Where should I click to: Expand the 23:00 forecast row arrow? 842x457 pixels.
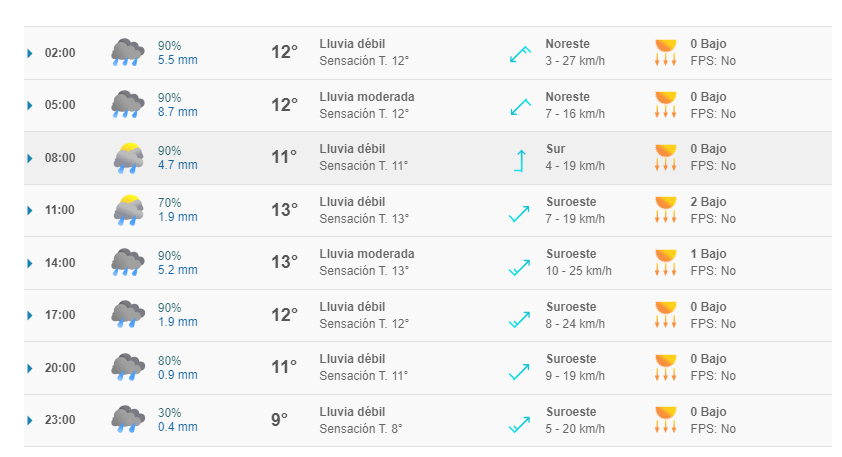(30, 420)
